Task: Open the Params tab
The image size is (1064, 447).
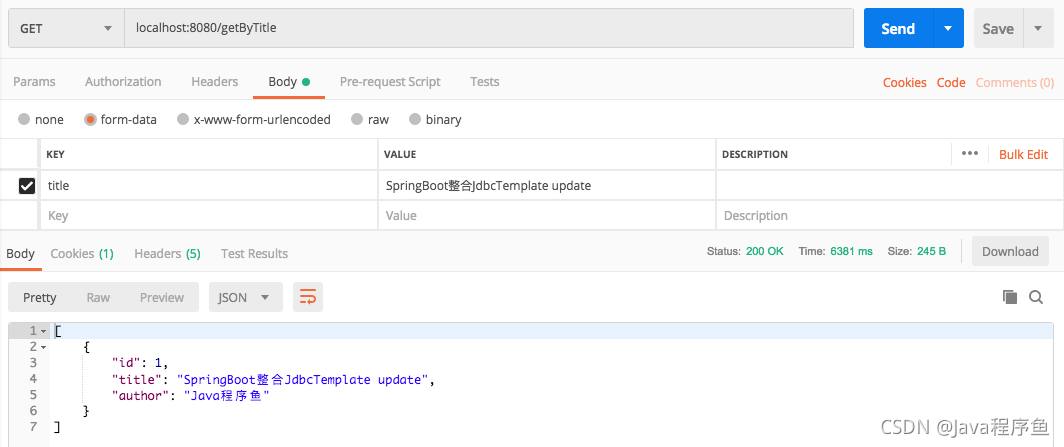Action: click(x=35, y=81)
